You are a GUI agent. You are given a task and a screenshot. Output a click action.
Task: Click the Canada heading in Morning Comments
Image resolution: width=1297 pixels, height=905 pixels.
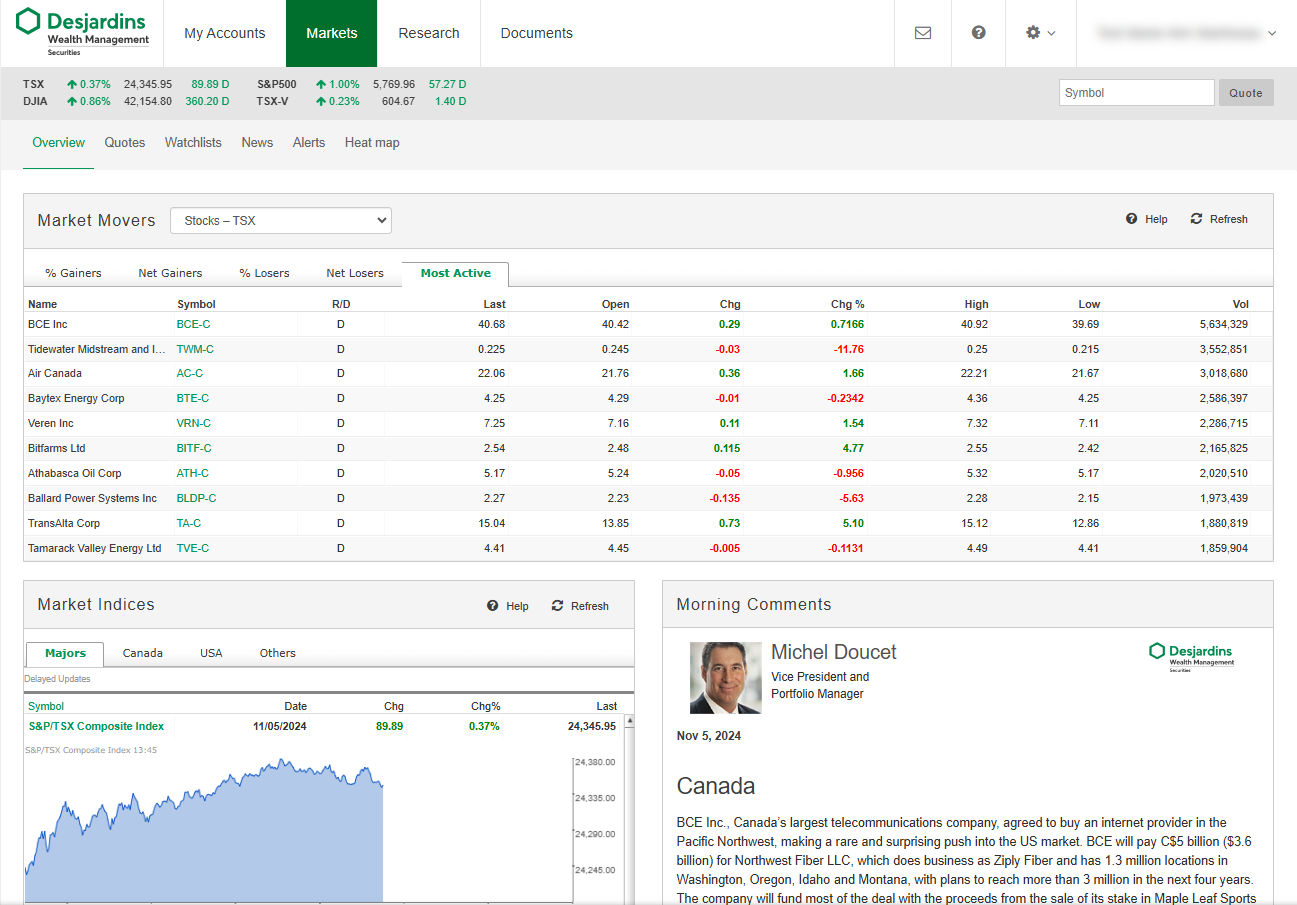716,786
